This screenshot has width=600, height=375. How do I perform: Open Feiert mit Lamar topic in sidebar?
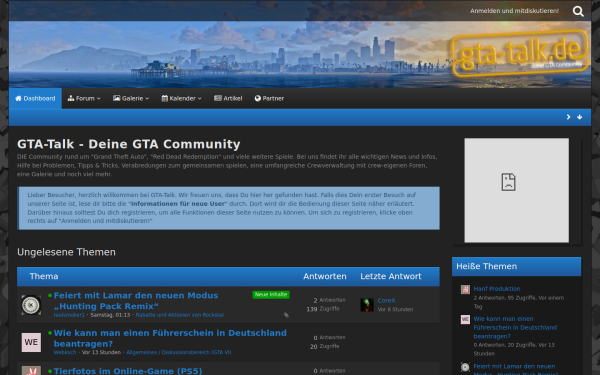tap(515, 369)
